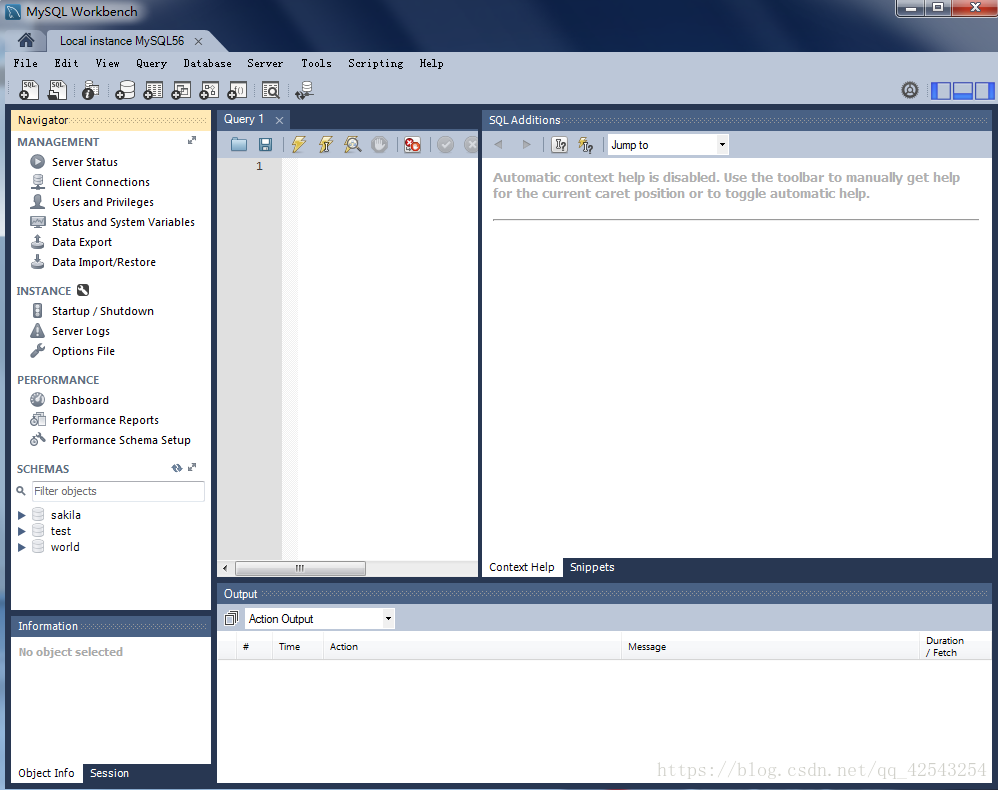Open script file folder icon in Query 1
Screen dimensions: 998x790
pos(239,145)
